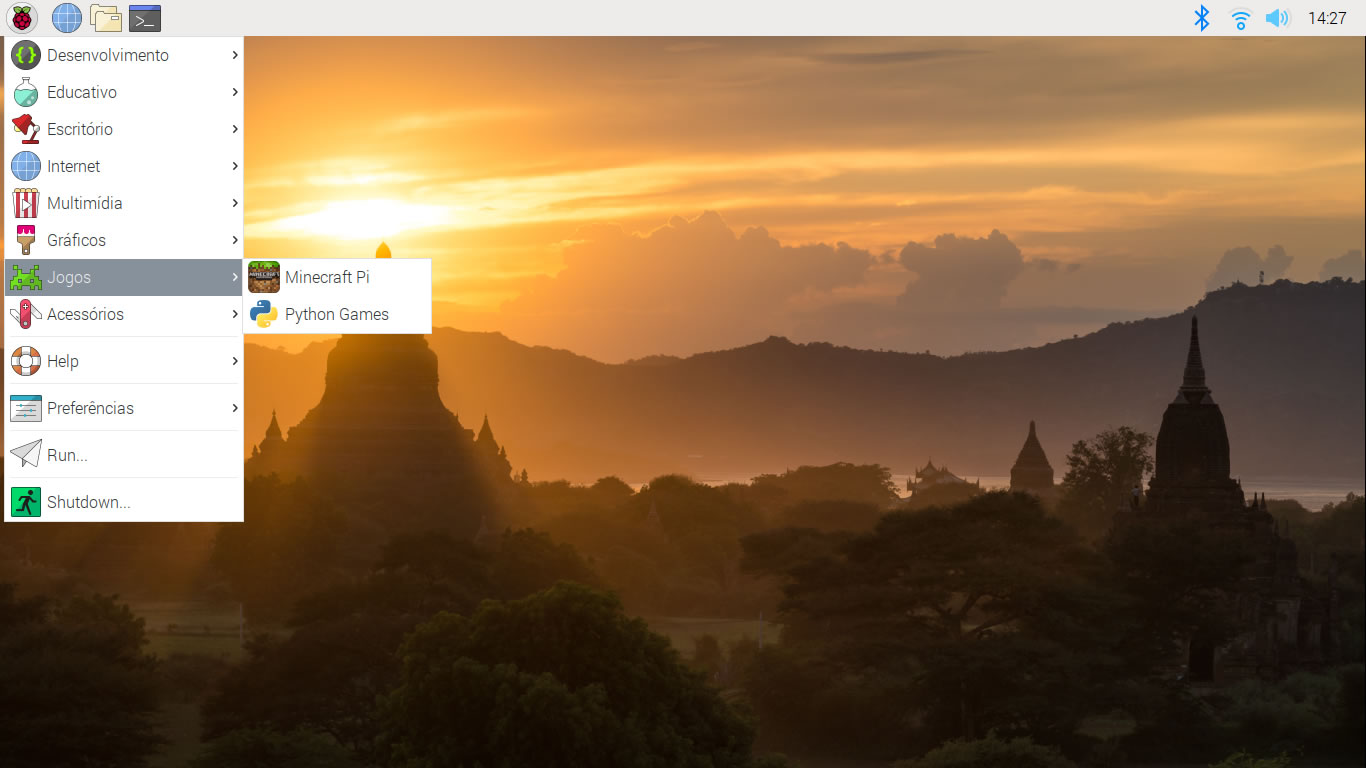Expand the Acessórios submenu arrow

point(235,314)
